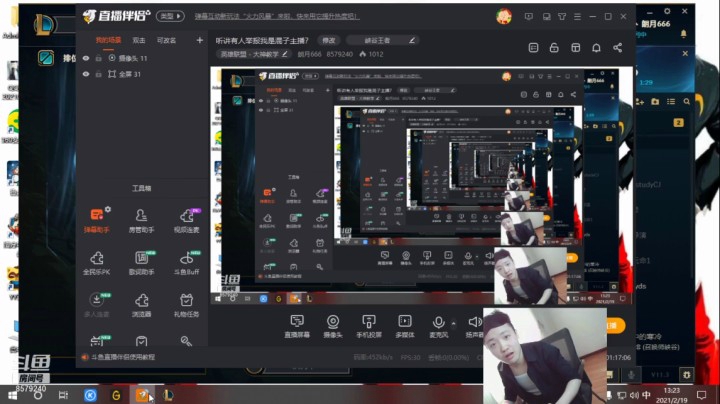Open the League client settings gear
This screenshot has height=404, width=720.
(667, 11)
